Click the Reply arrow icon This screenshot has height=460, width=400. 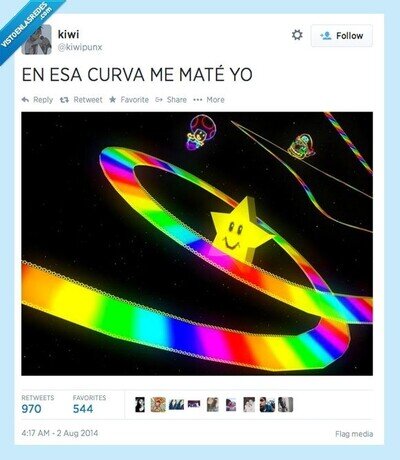click(x=25, y=100)
